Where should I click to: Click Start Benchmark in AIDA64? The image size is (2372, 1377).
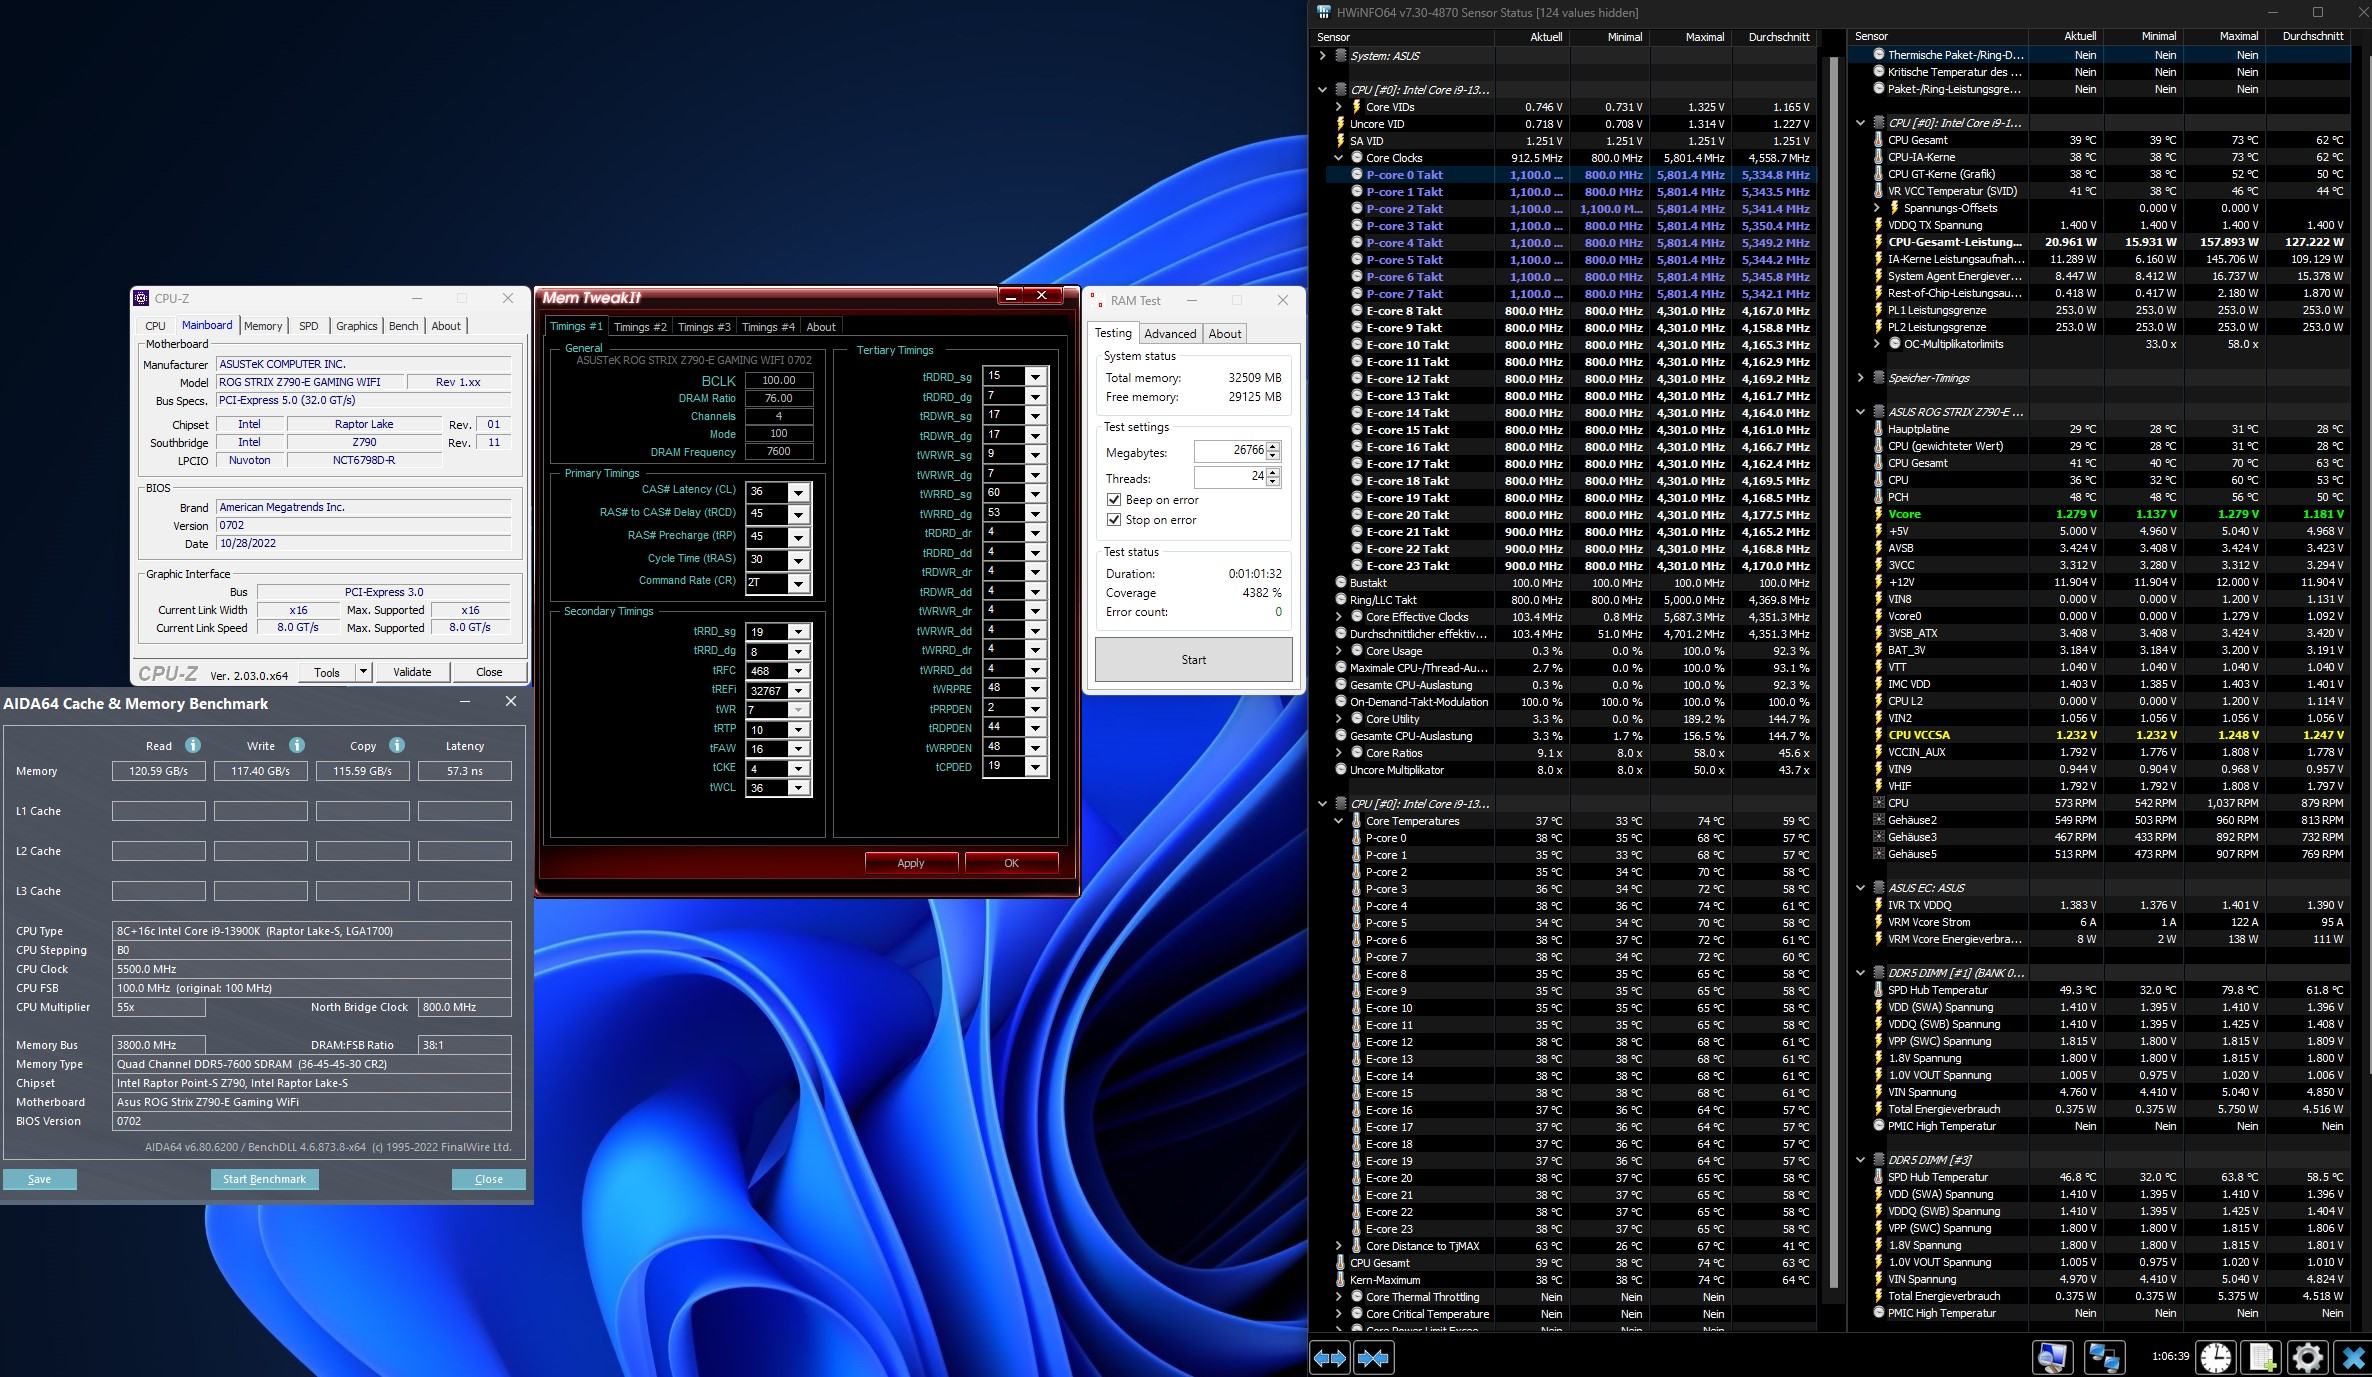264,1179
